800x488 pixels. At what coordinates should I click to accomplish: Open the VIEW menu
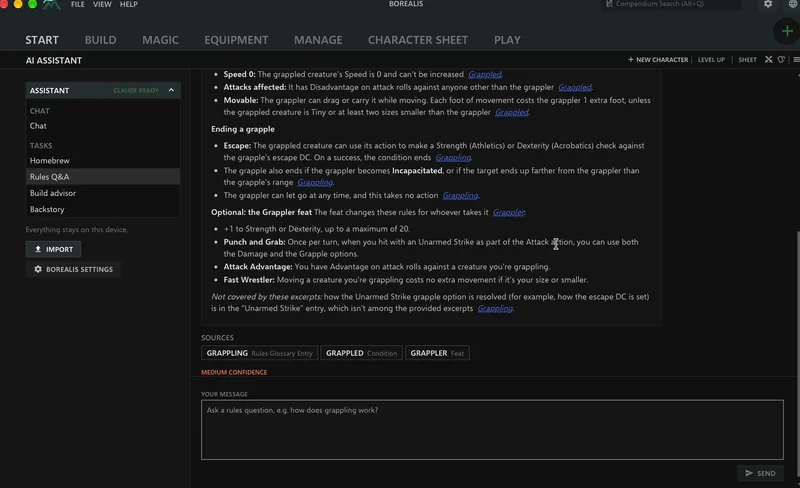[x=102, y=4]
